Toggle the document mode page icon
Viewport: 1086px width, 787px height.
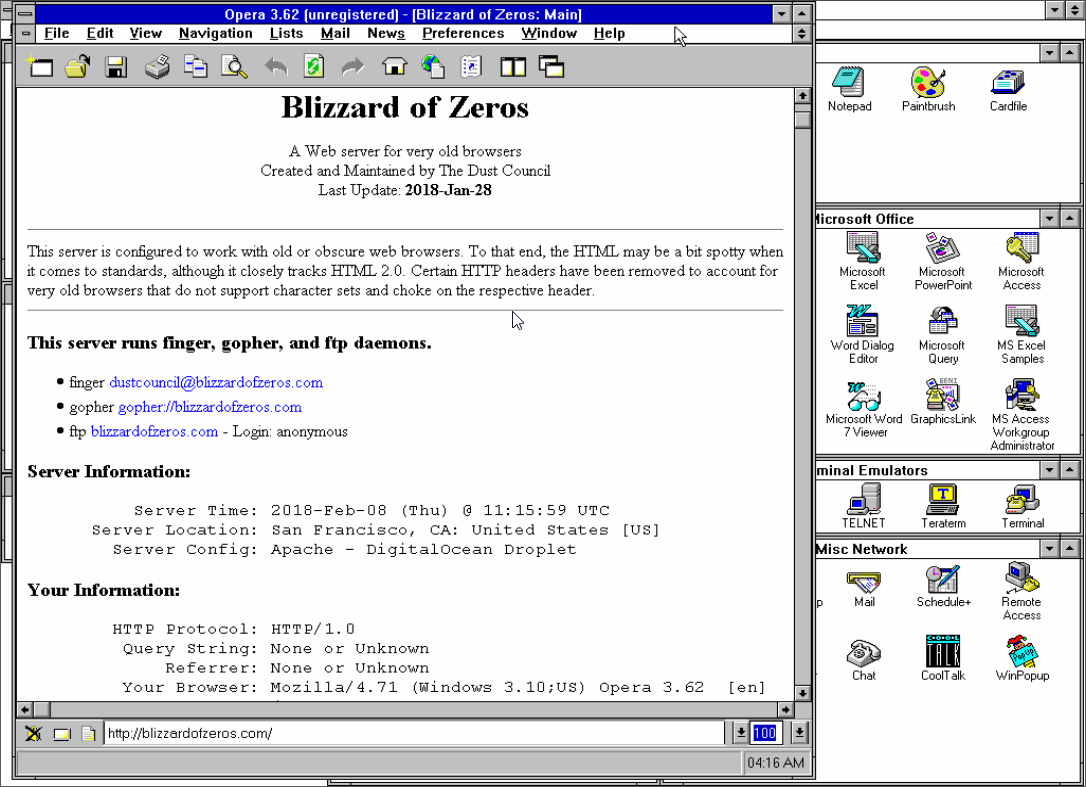pyautogui.click(x=88, y=733)
